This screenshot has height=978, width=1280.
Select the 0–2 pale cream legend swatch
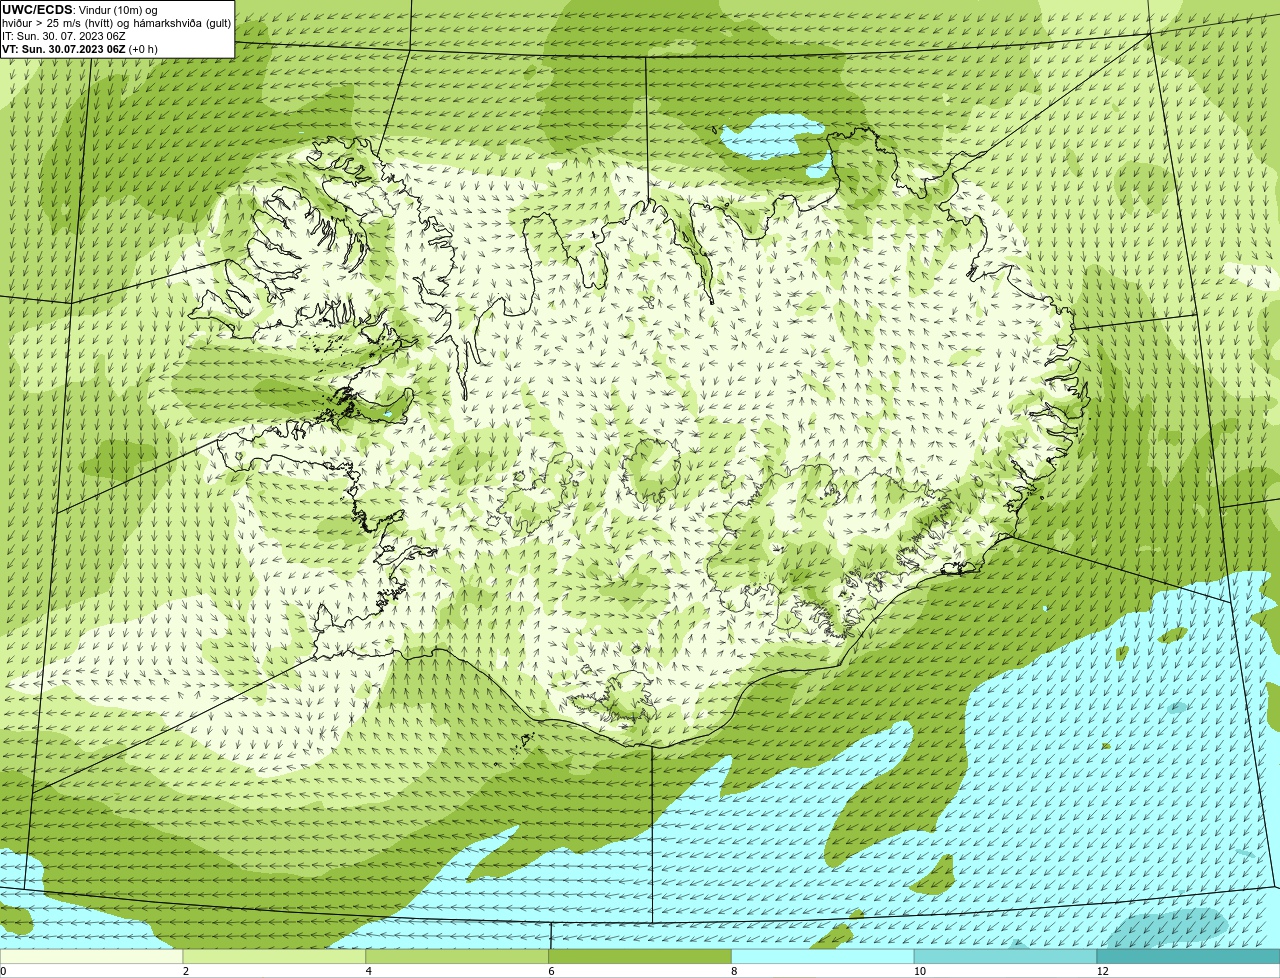coord(91,956)
